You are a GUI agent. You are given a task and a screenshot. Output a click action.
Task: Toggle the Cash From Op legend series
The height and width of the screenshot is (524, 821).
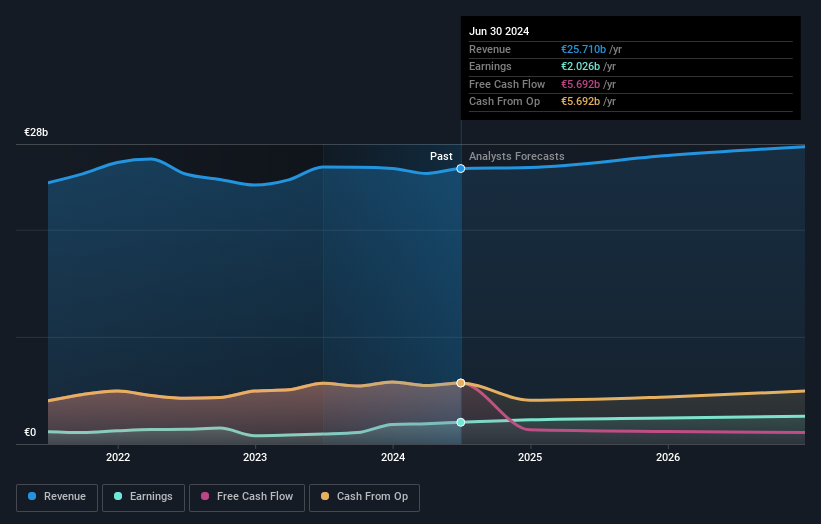[x=364, y=497]
